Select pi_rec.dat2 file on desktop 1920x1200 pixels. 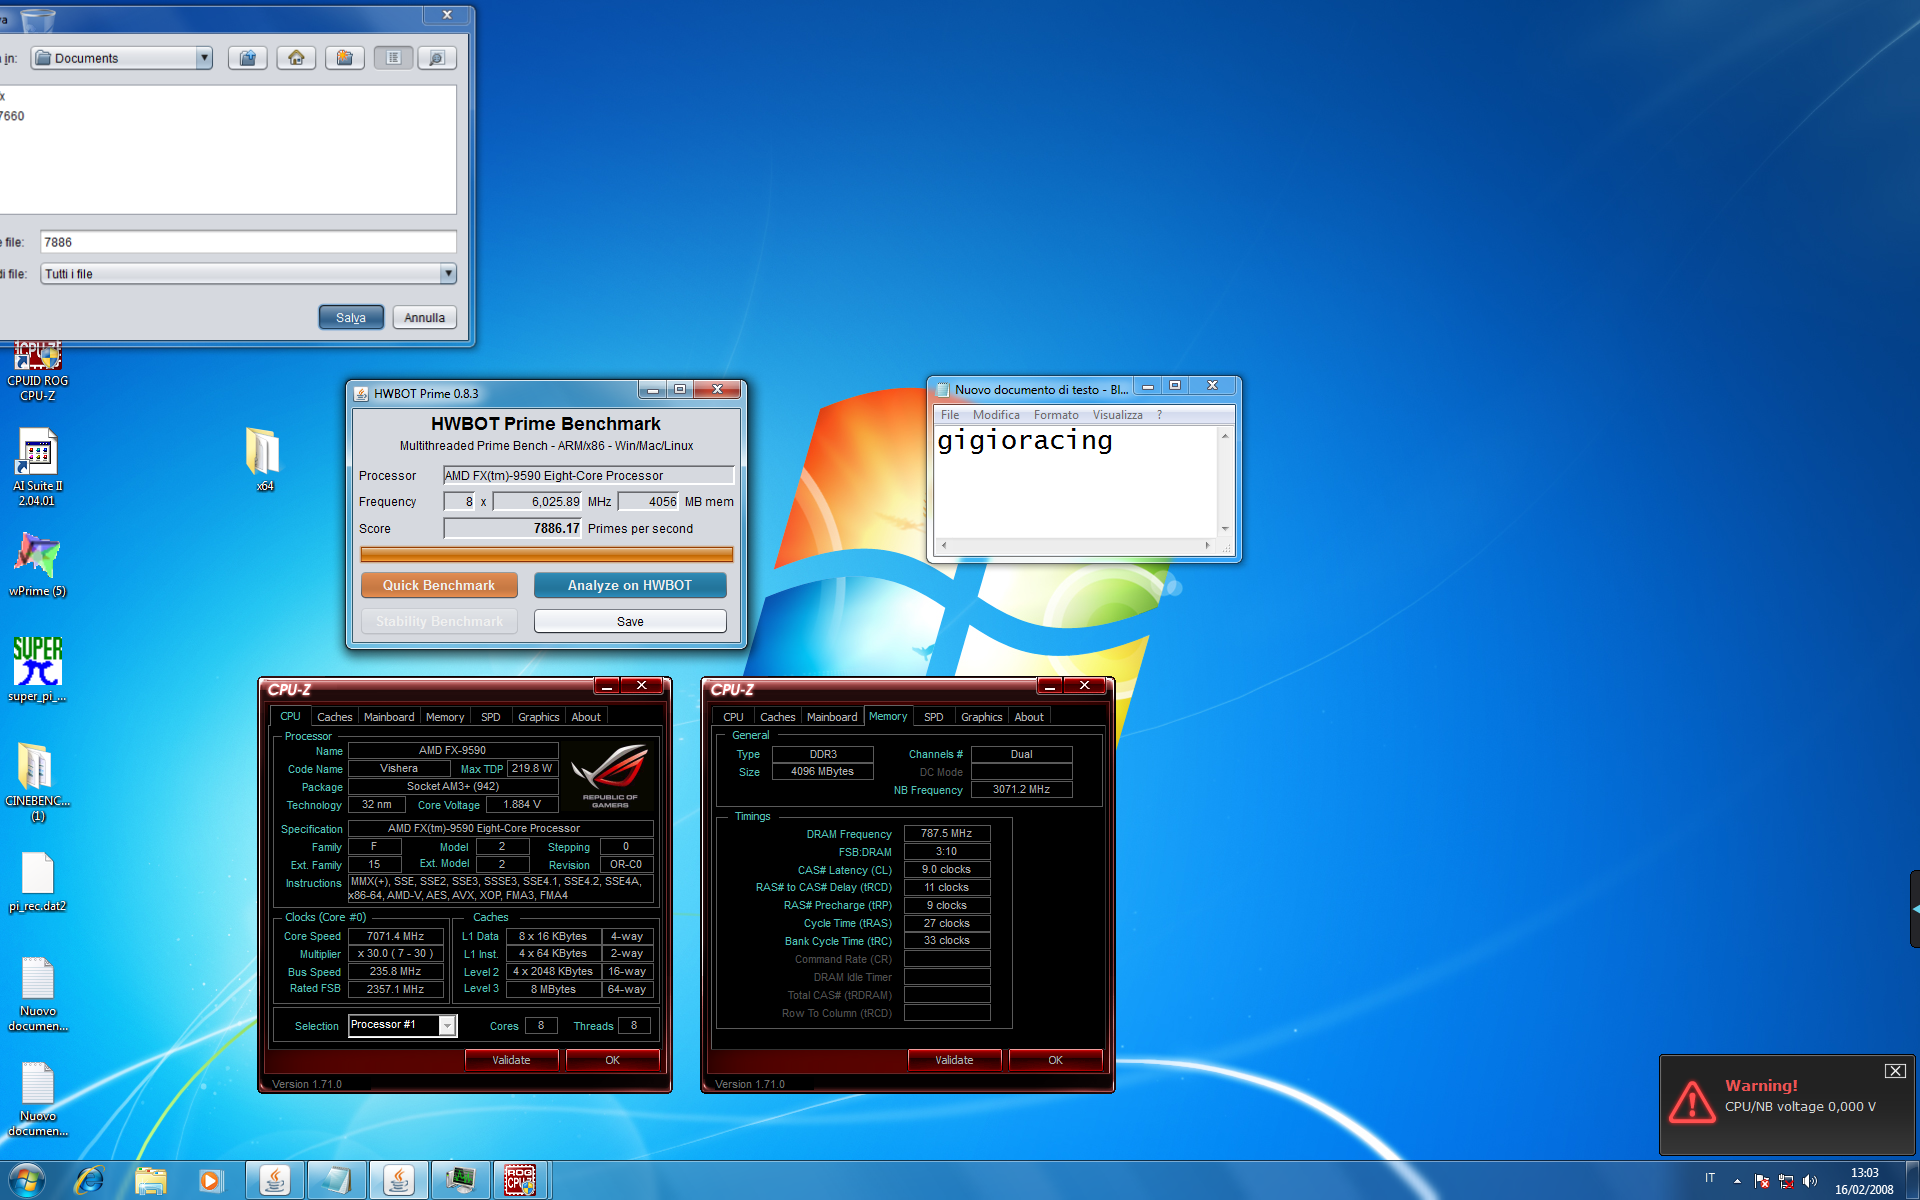[38, 881]
